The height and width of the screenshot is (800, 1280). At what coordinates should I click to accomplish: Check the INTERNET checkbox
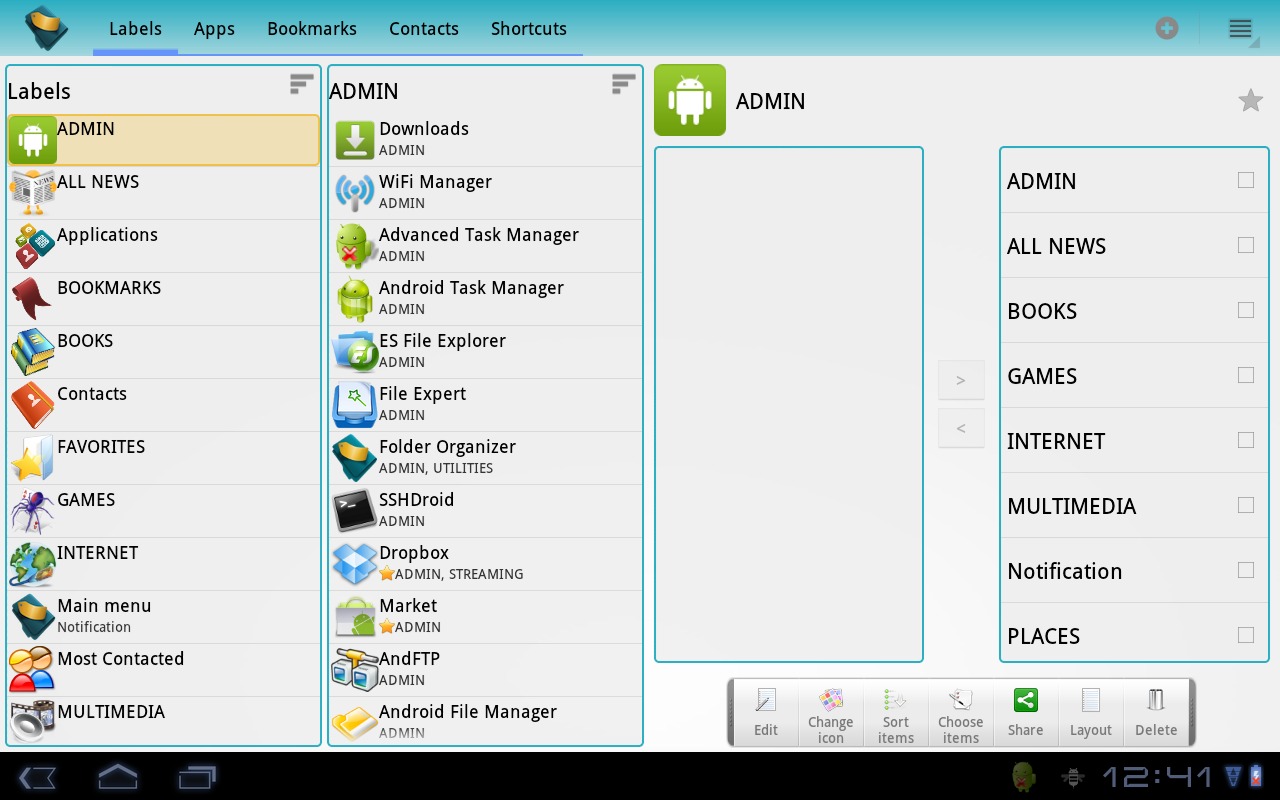[x=1245, y=440]
